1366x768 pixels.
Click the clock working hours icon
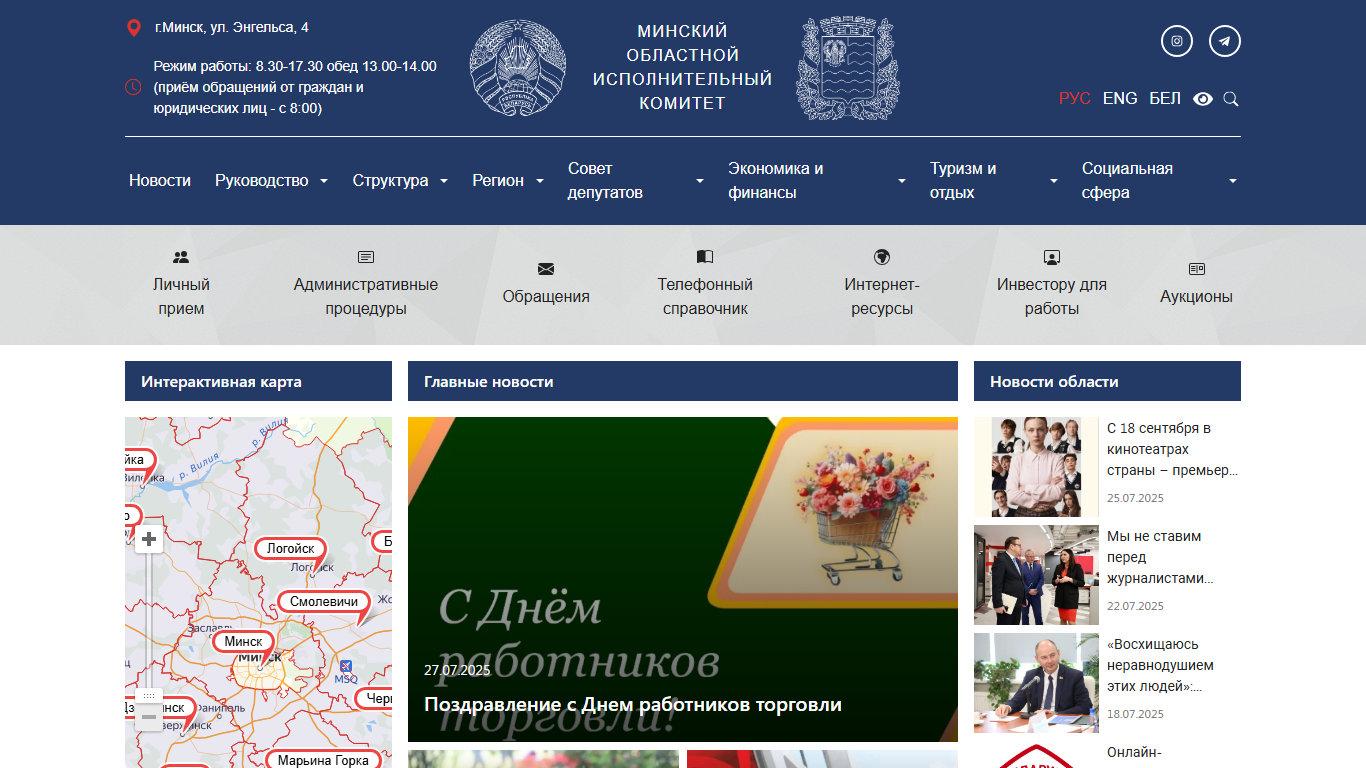(x=133, y=87)
